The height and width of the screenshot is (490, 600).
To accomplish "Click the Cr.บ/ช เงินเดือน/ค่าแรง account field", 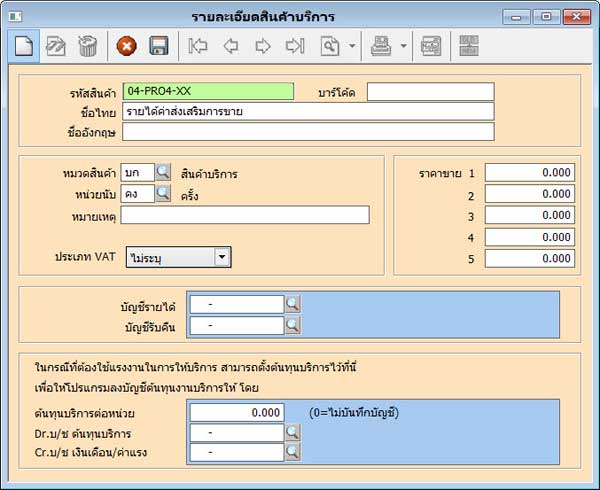I will 237,452.
